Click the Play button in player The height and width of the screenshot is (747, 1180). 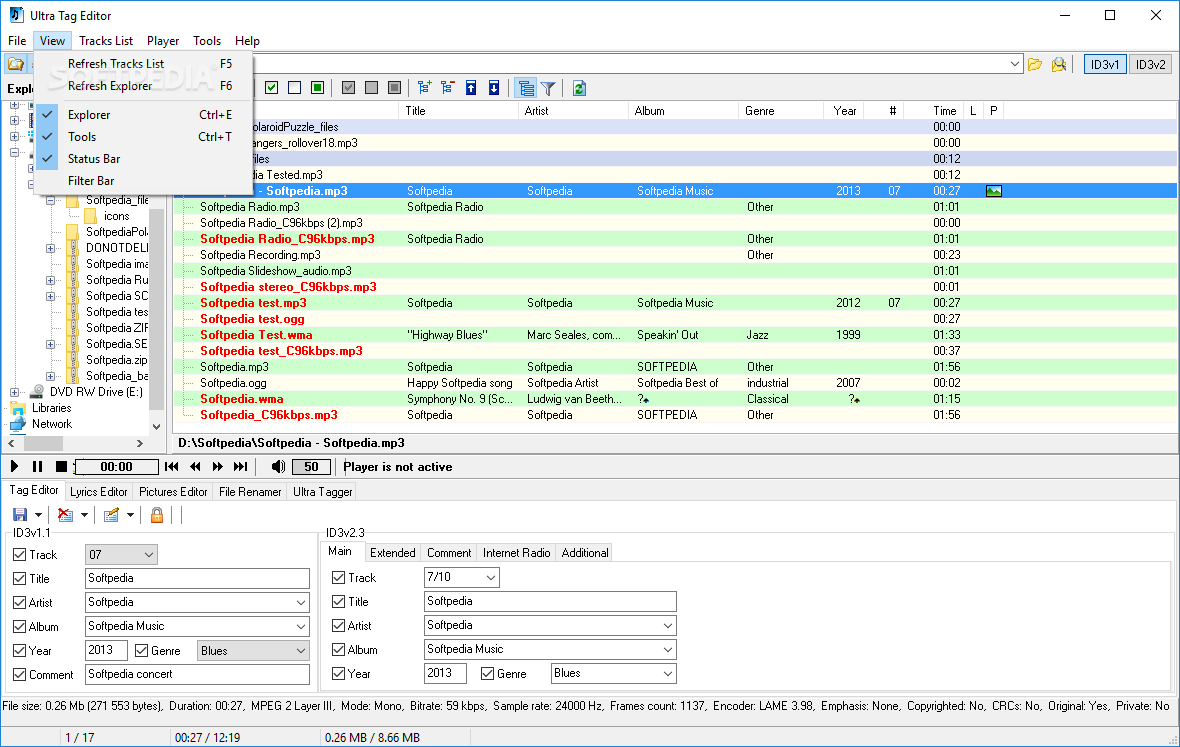coord(14,466)
